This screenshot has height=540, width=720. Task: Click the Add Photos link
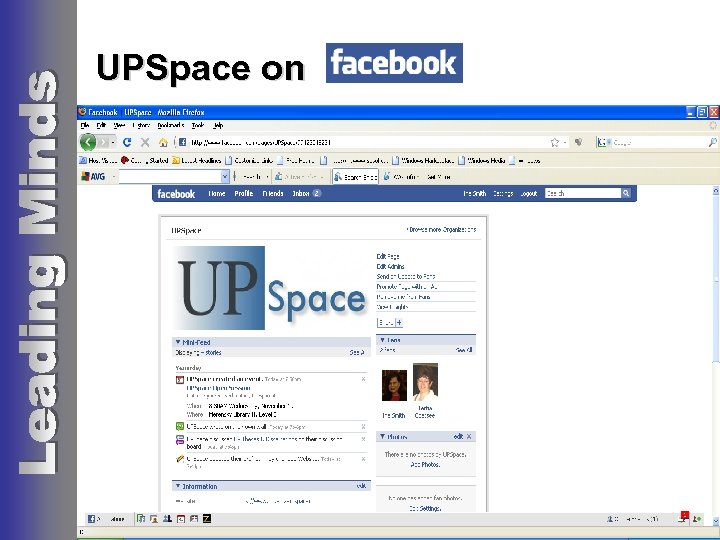click(x=425, y=465)
